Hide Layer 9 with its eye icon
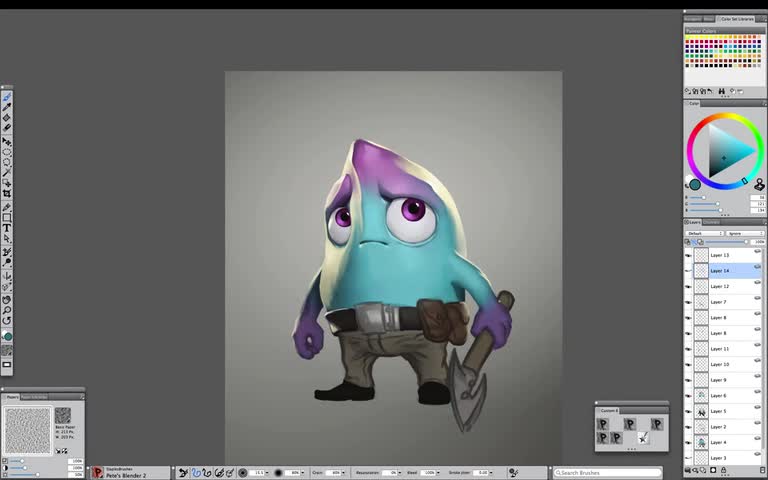The image size is (768, 480). tap(688, 380)
